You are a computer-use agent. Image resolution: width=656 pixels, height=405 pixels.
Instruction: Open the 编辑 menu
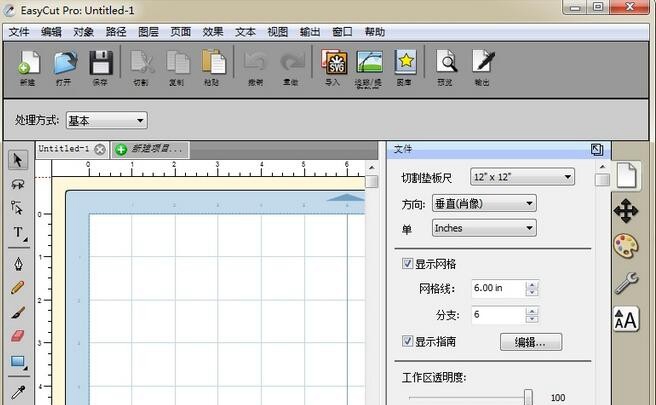pyautogui.click(x=51, y=32)
